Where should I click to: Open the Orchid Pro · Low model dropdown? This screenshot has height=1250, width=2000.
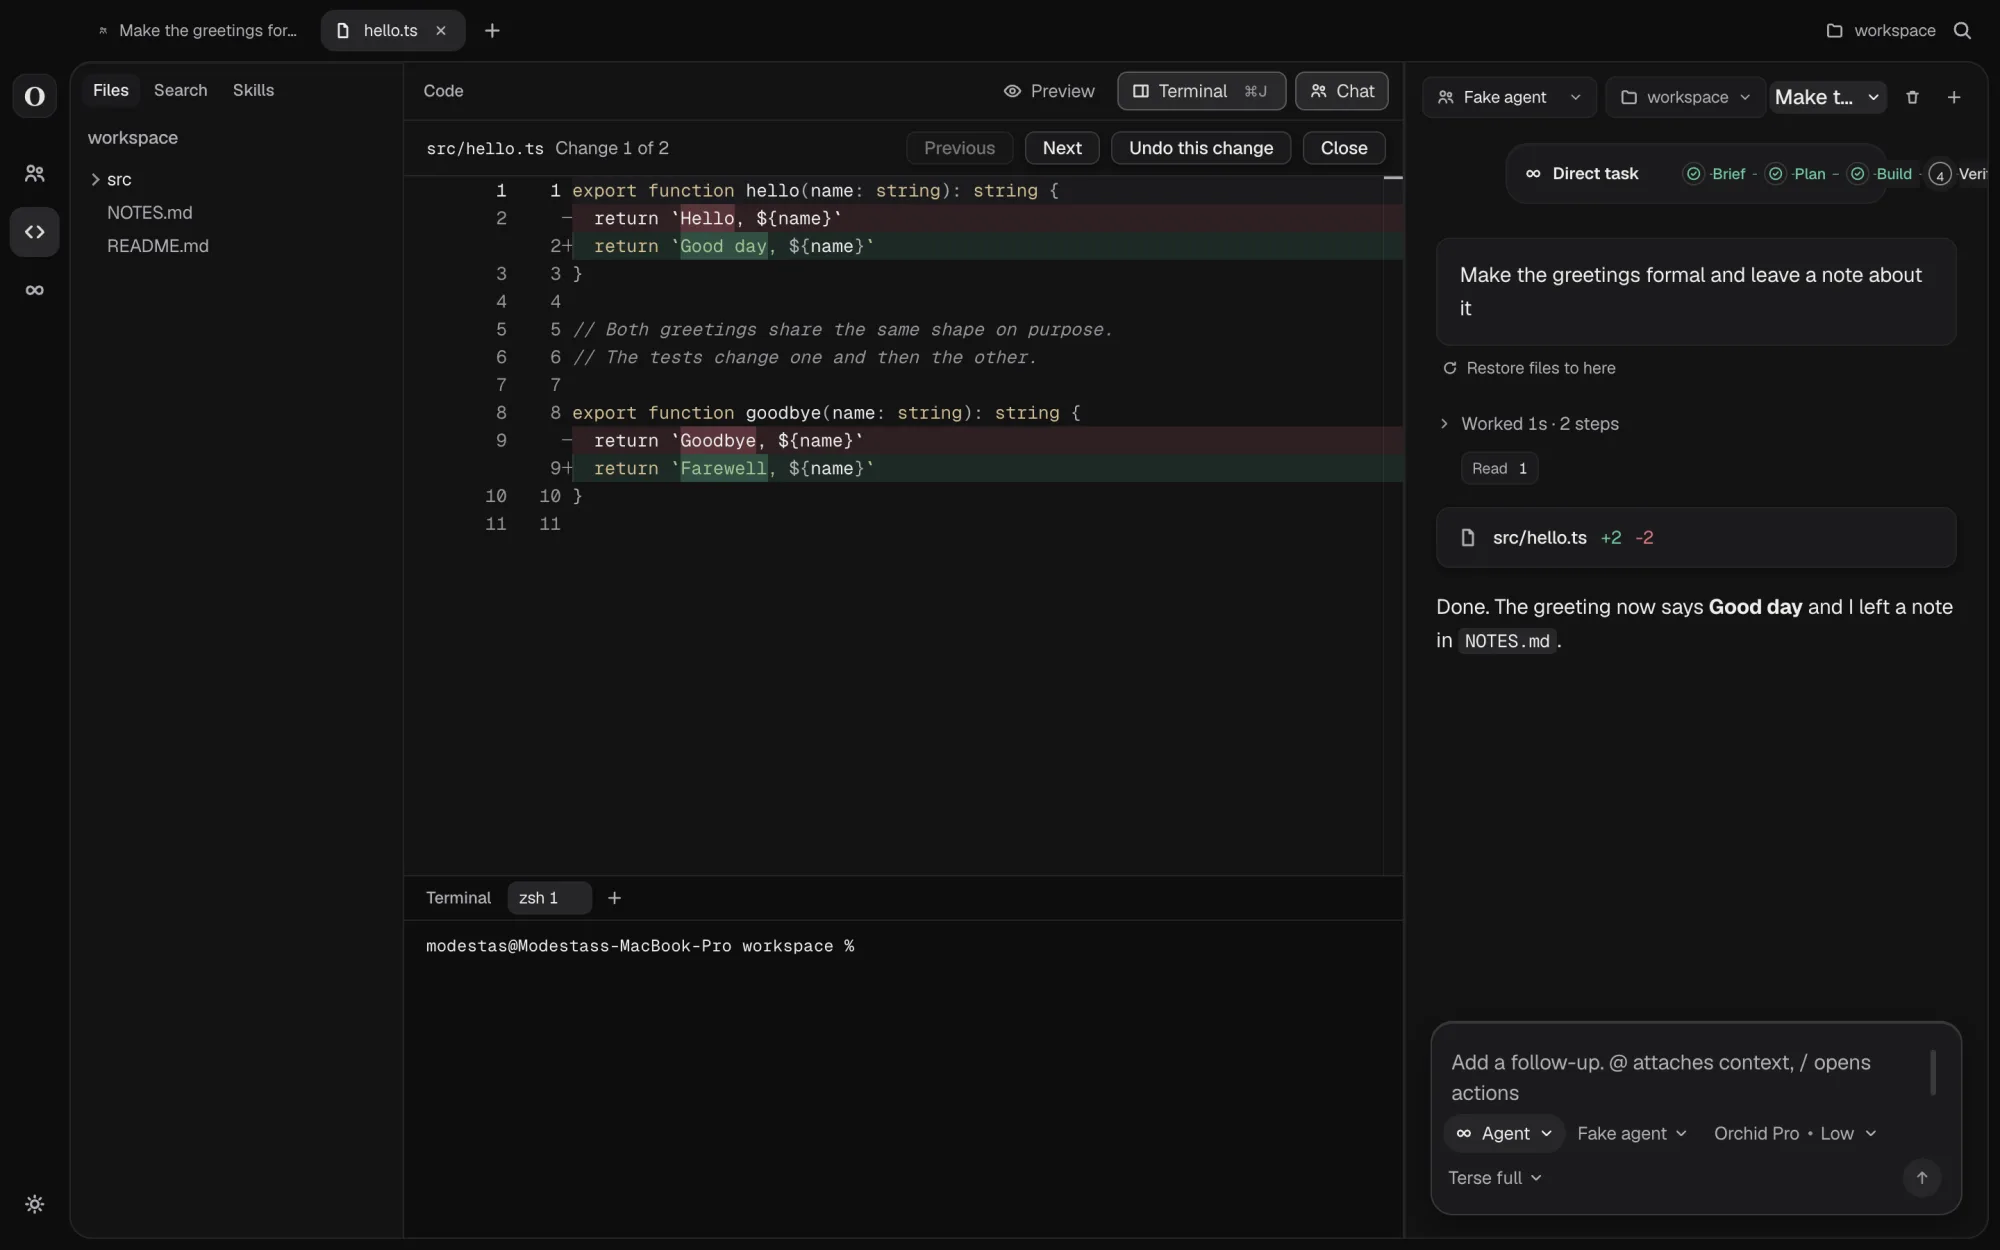[x=1794, y=1133]
